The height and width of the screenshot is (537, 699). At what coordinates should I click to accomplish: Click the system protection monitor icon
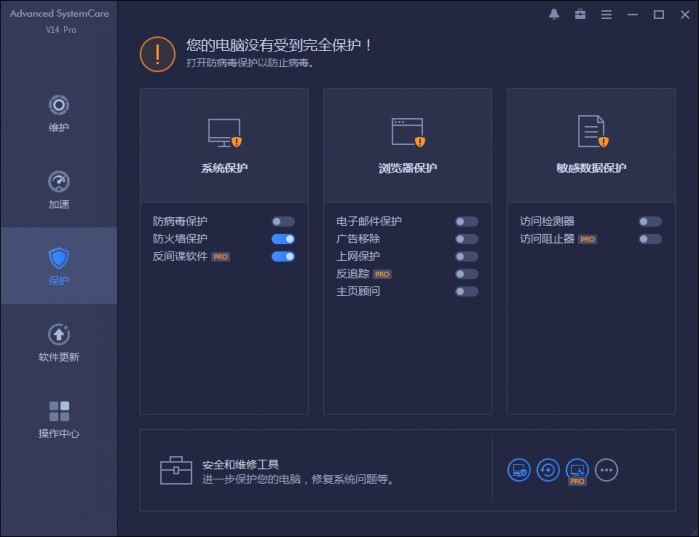pyautogui.click(x=224, y=132)
